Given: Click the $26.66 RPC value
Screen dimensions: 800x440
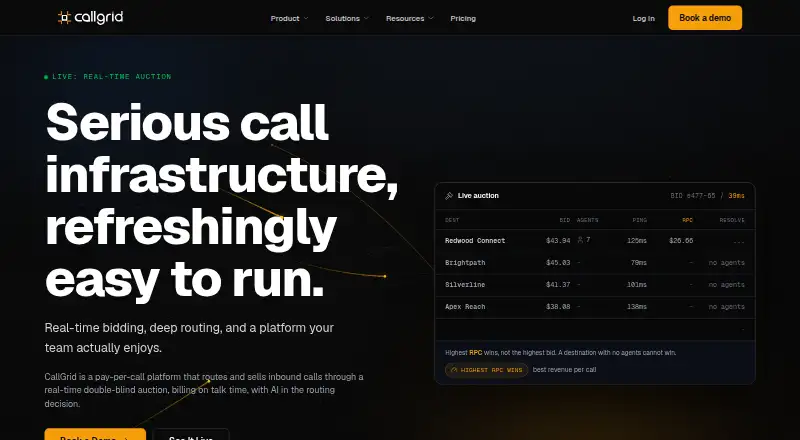Looking at the screenshot, I should [x=681, y=240].
